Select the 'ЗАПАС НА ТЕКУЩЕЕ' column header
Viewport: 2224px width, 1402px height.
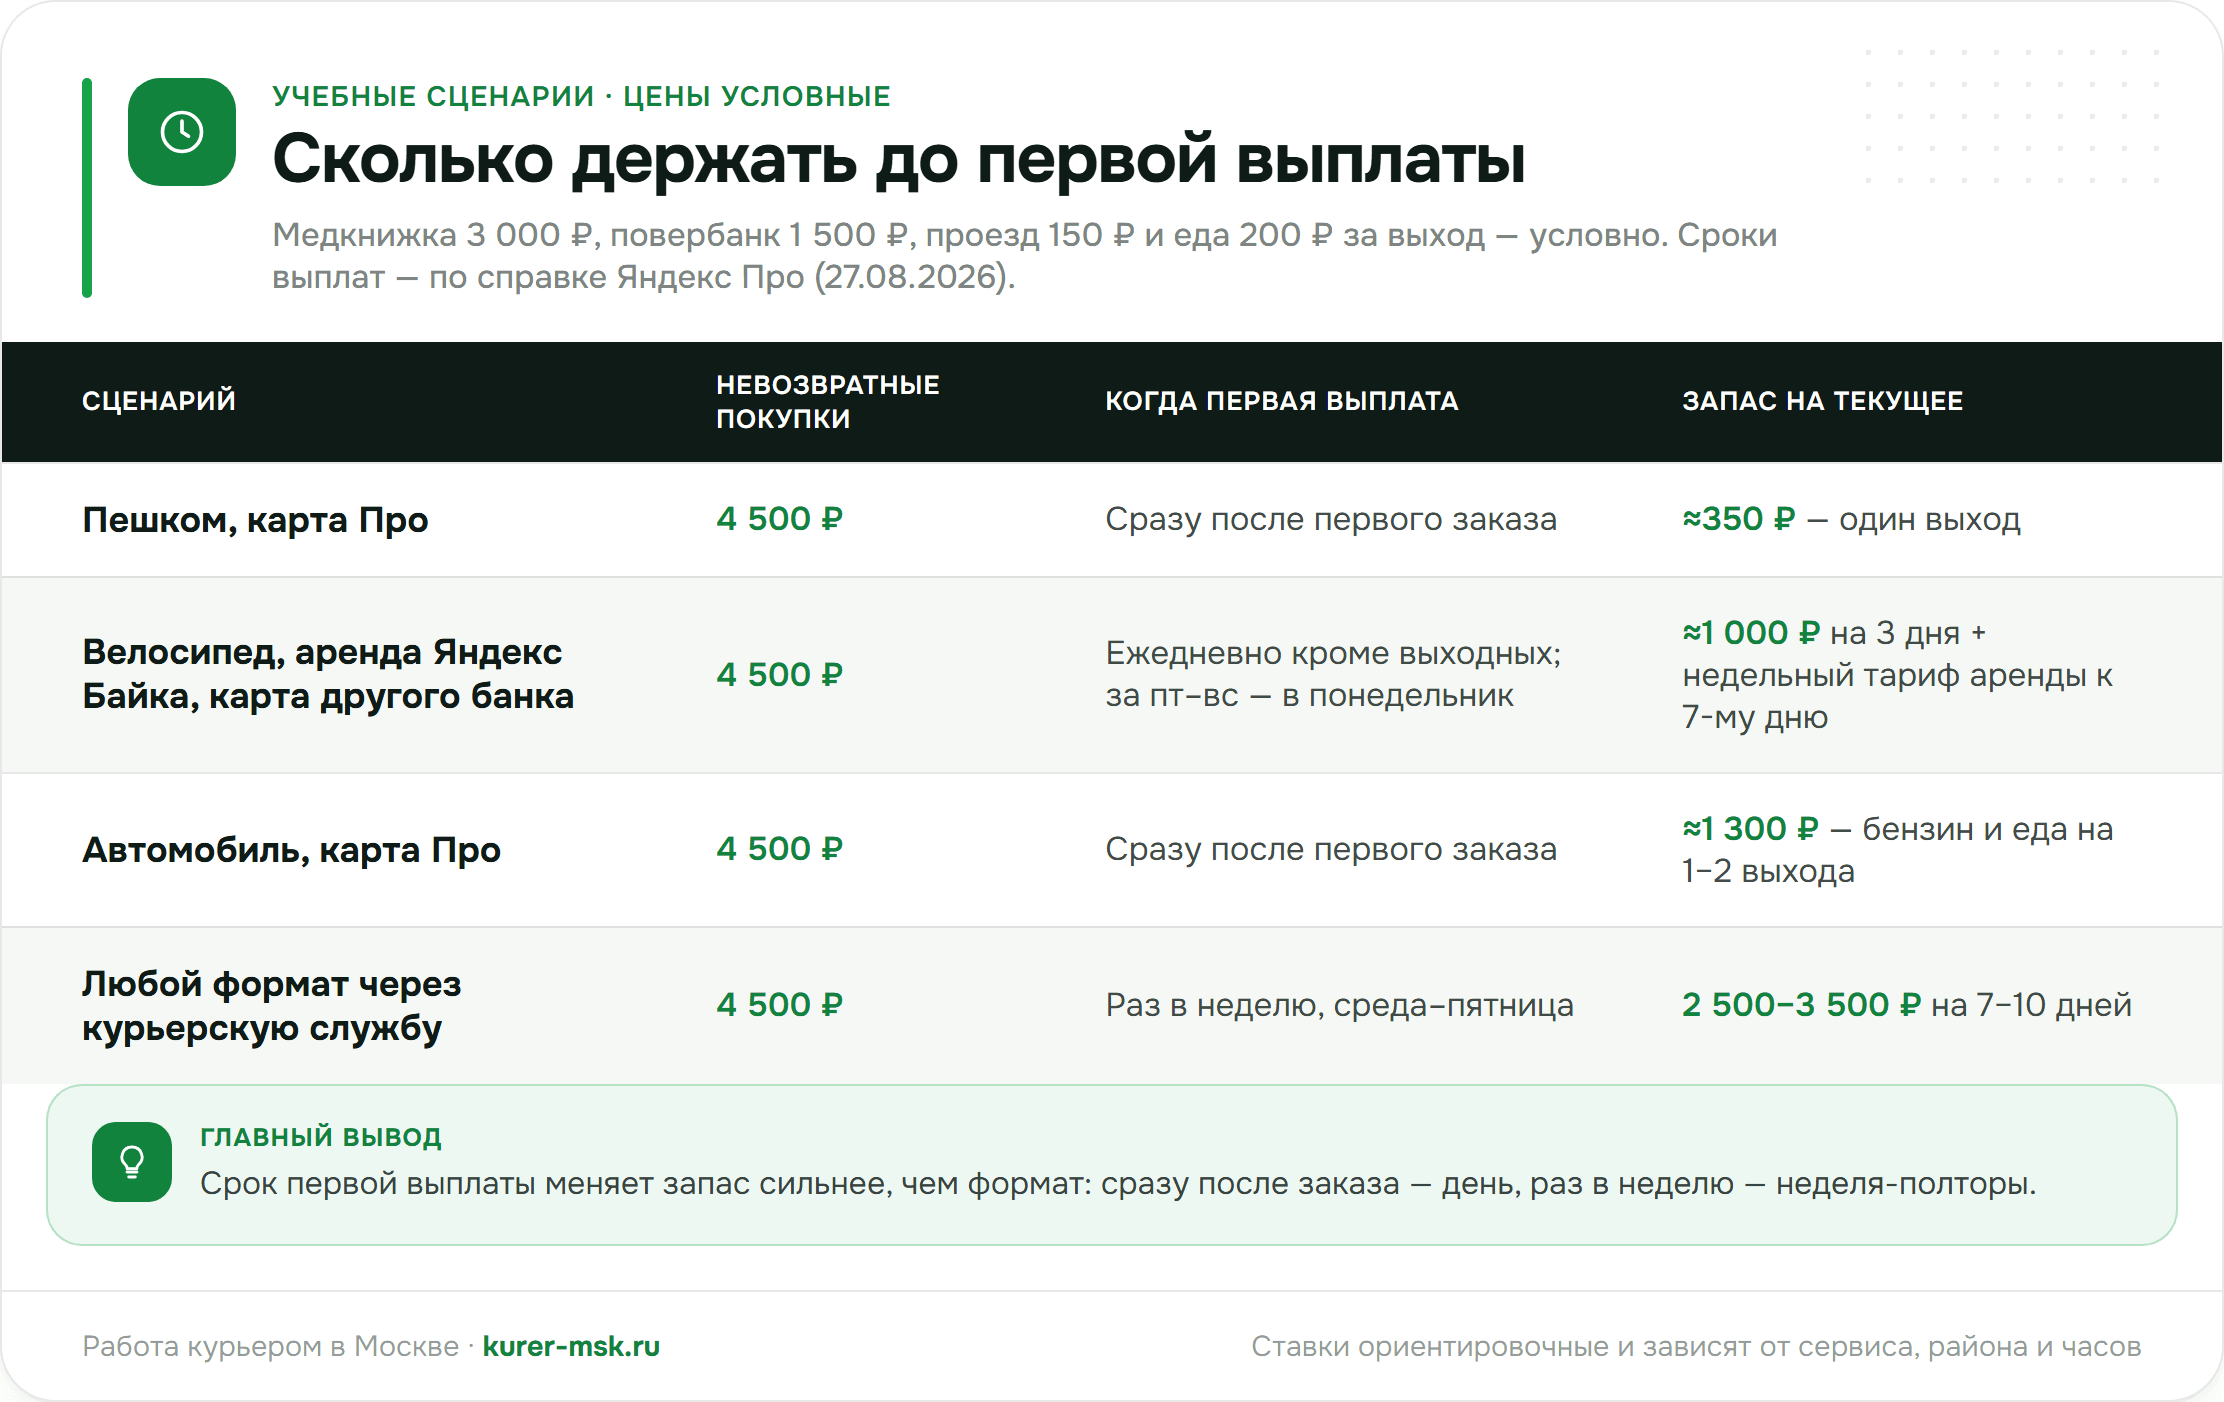coord(1823,401)
